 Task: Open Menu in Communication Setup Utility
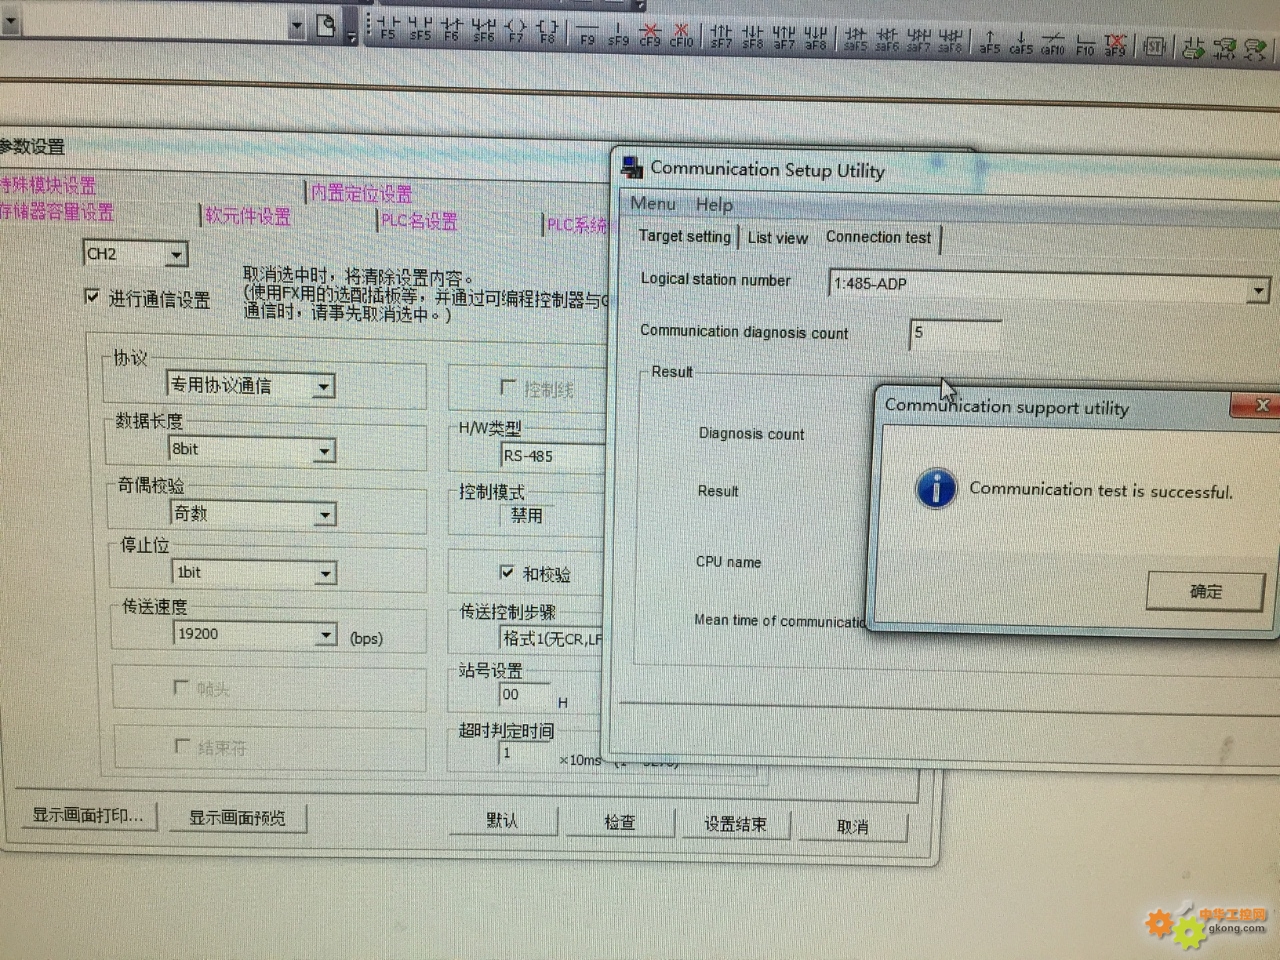point(653,203)
